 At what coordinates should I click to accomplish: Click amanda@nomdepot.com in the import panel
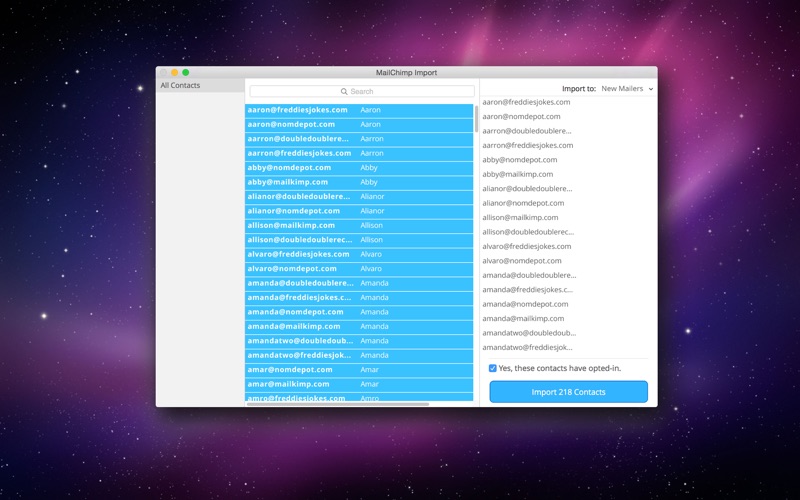[x=526, y=304]
